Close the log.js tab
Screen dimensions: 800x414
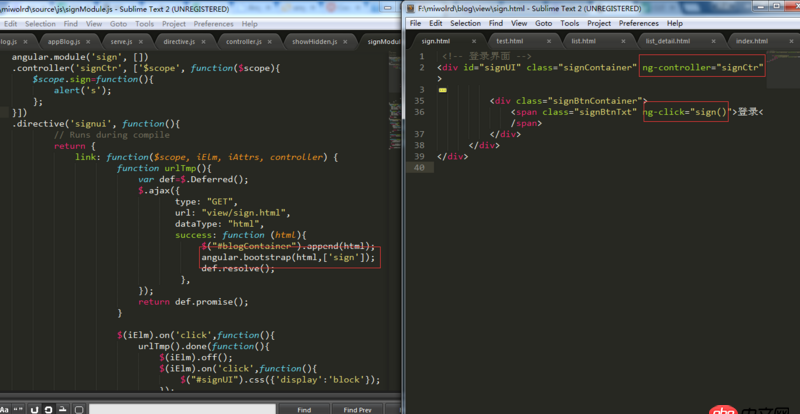[x=24, y=42]
